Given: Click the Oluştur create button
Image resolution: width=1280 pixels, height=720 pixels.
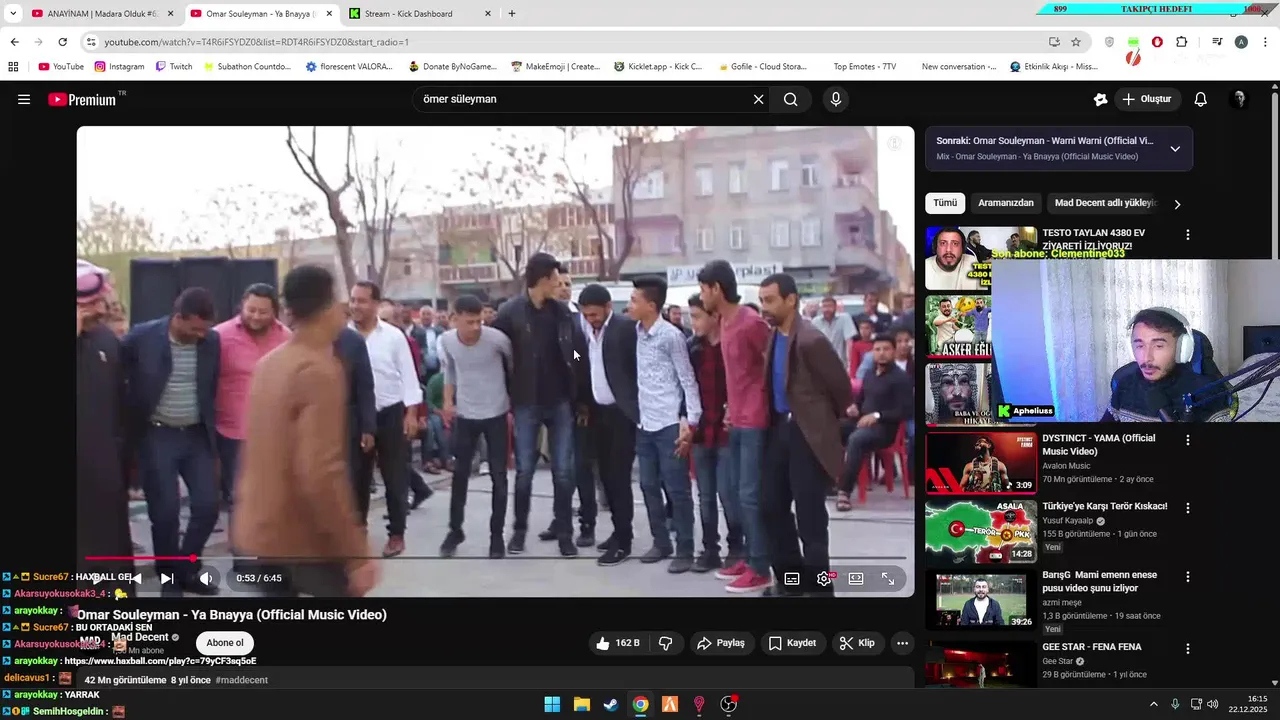Looking at the screenshot, I should tap(1147, 99).
